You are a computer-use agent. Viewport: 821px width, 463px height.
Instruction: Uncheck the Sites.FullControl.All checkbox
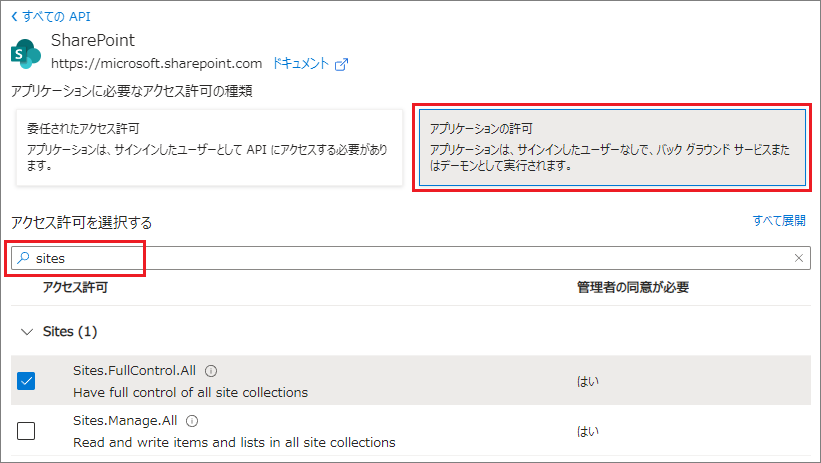[x=26, y=381]
